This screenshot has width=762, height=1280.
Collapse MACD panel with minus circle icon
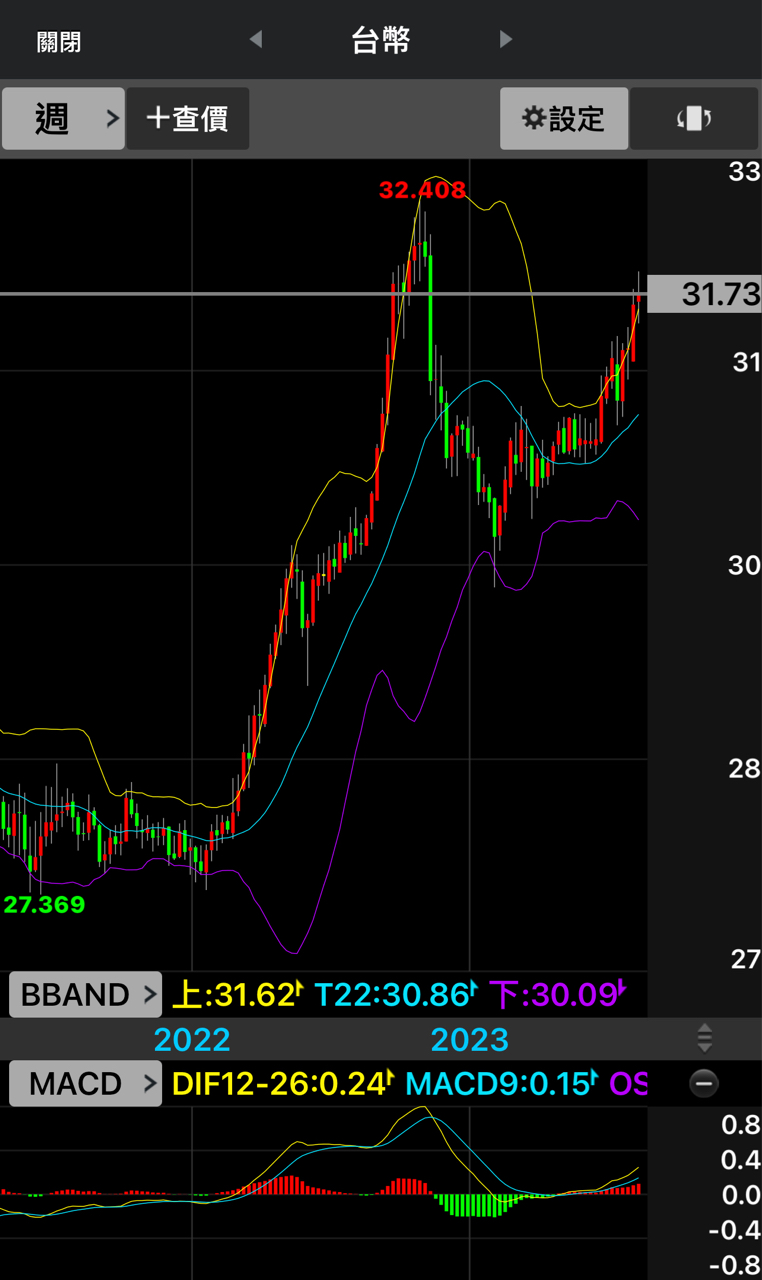click(x=704, y=1083)
